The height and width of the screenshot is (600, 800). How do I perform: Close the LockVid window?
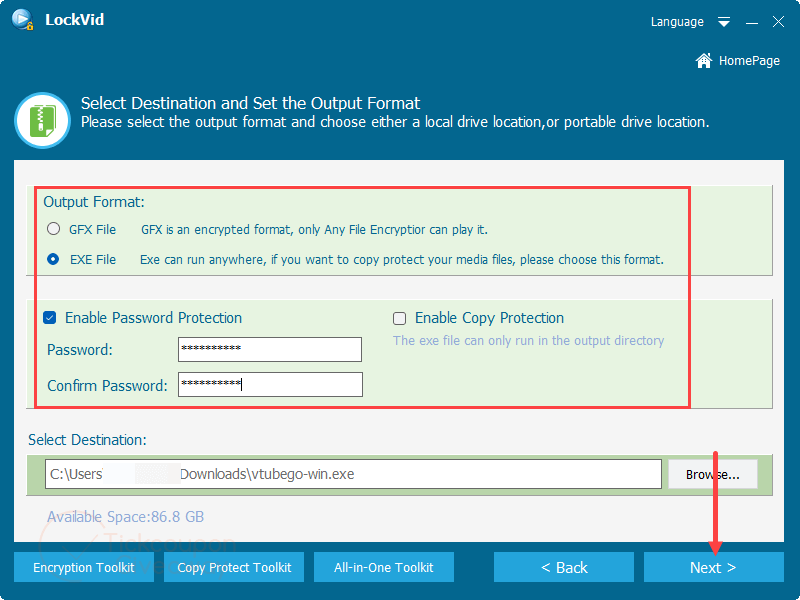(x=778, y=22)
